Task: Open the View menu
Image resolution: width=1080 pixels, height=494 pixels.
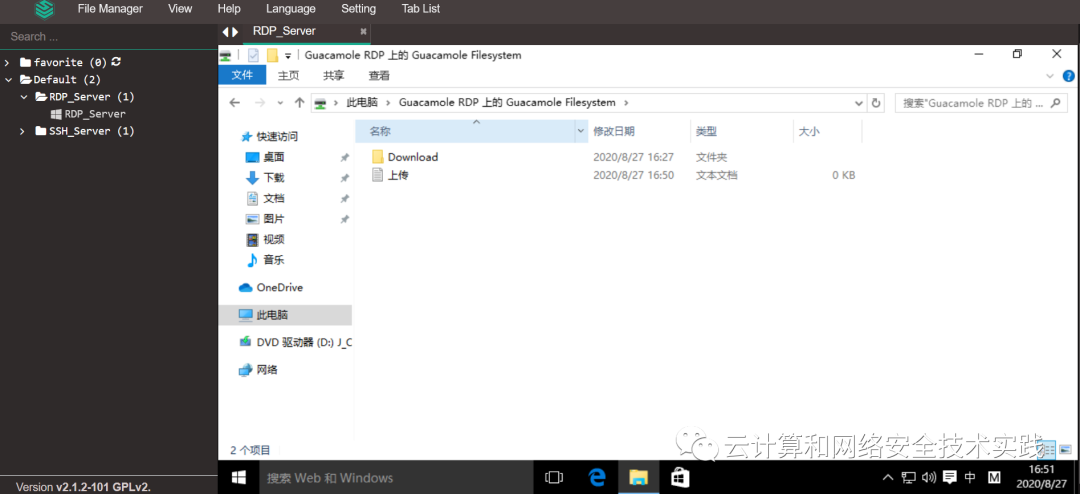Action: coord(180,9)
